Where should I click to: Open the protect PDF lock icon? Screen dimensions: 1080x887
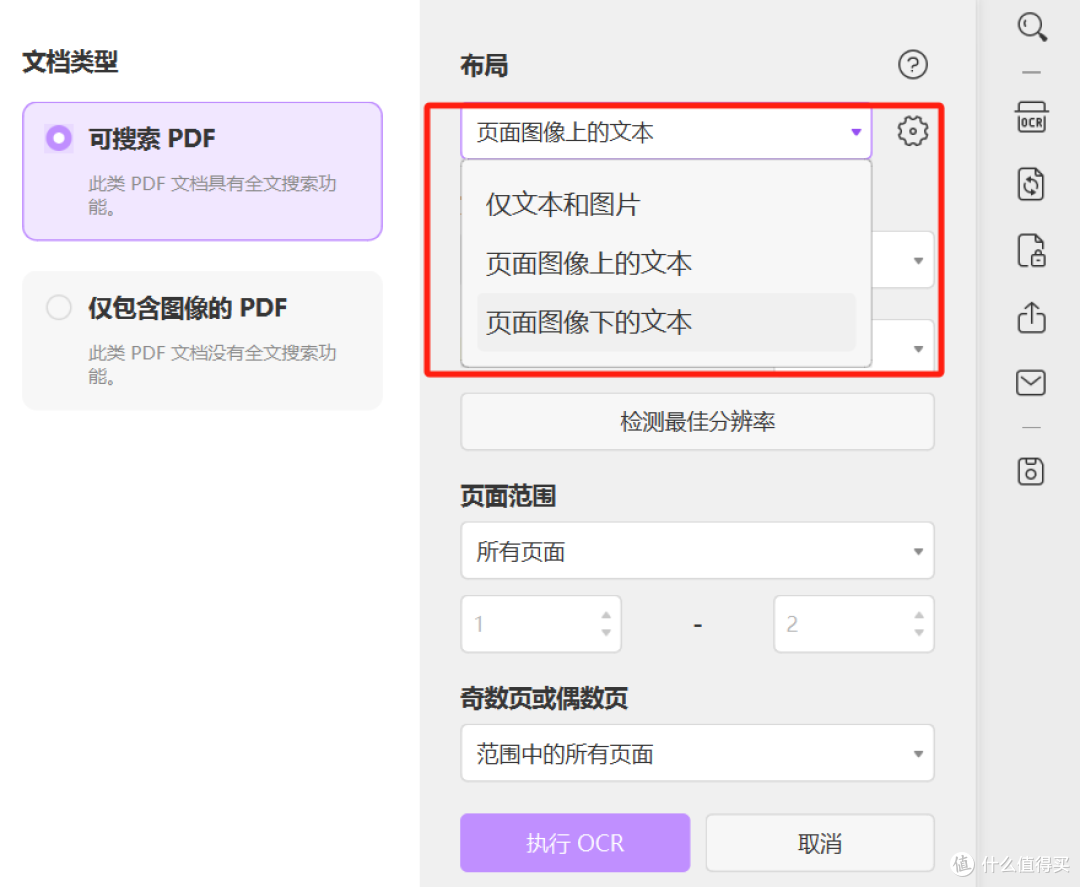(x=1031, y=250)
